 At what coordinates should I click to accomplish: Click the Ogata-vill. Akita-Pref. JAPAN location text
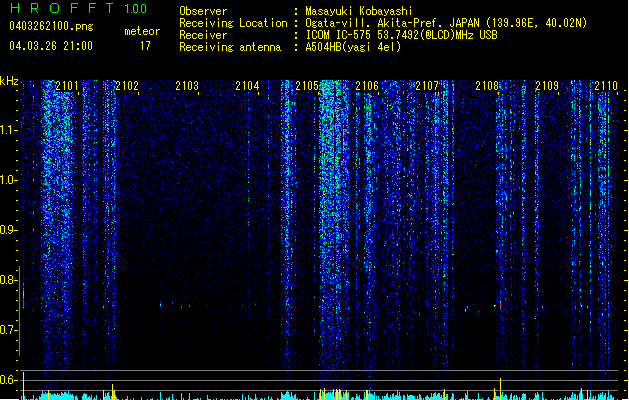446,23
